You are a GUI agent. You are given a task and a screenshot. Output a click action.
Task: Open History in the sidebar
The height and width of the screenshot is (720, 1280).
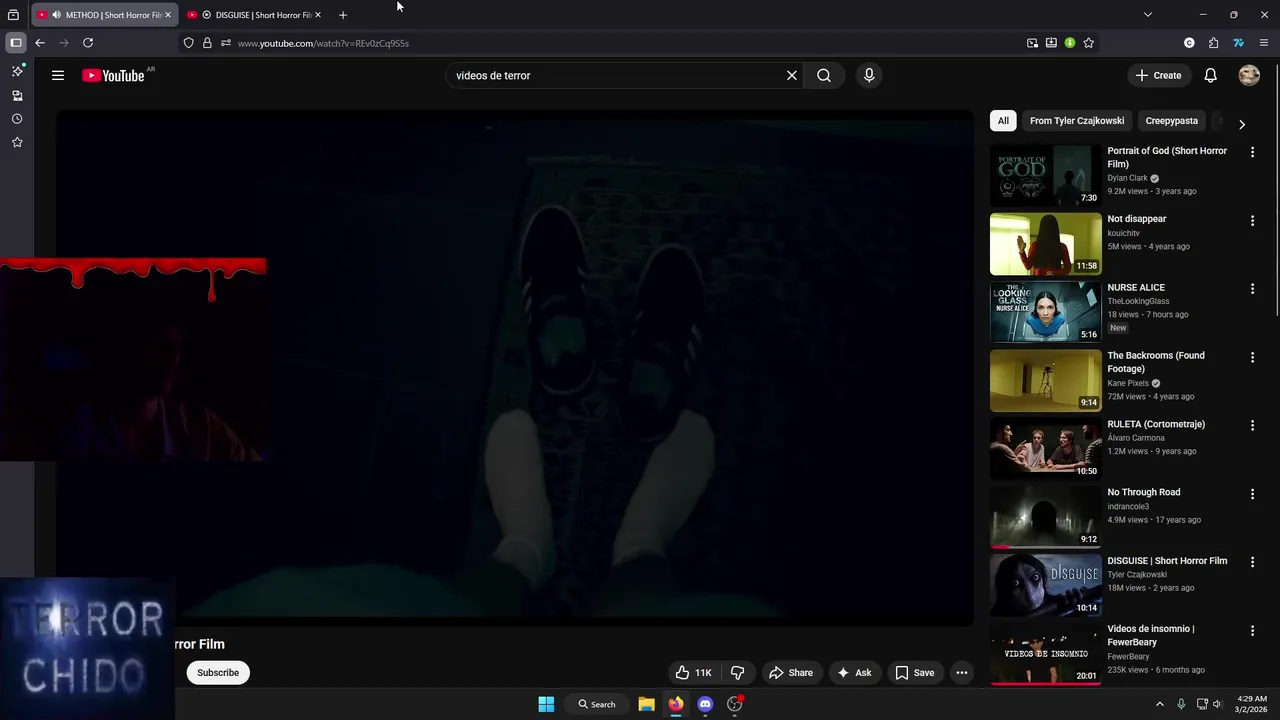pos(17,119)
